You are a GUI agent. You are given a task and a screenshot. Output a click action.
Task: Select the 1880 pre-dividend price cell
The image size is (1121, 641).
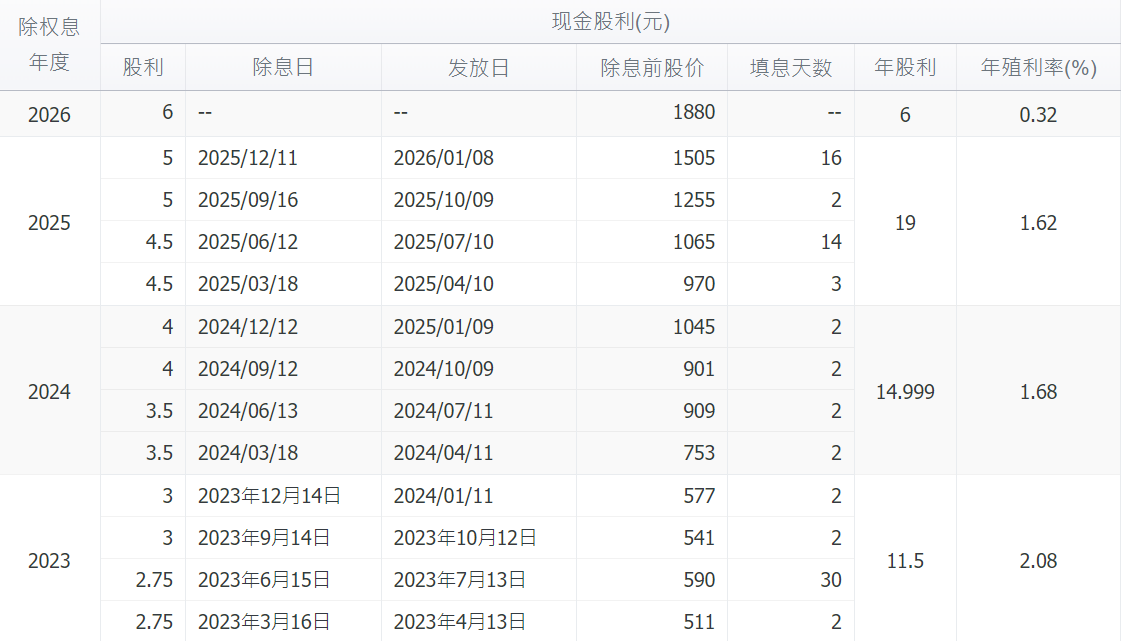coord(694,112)
